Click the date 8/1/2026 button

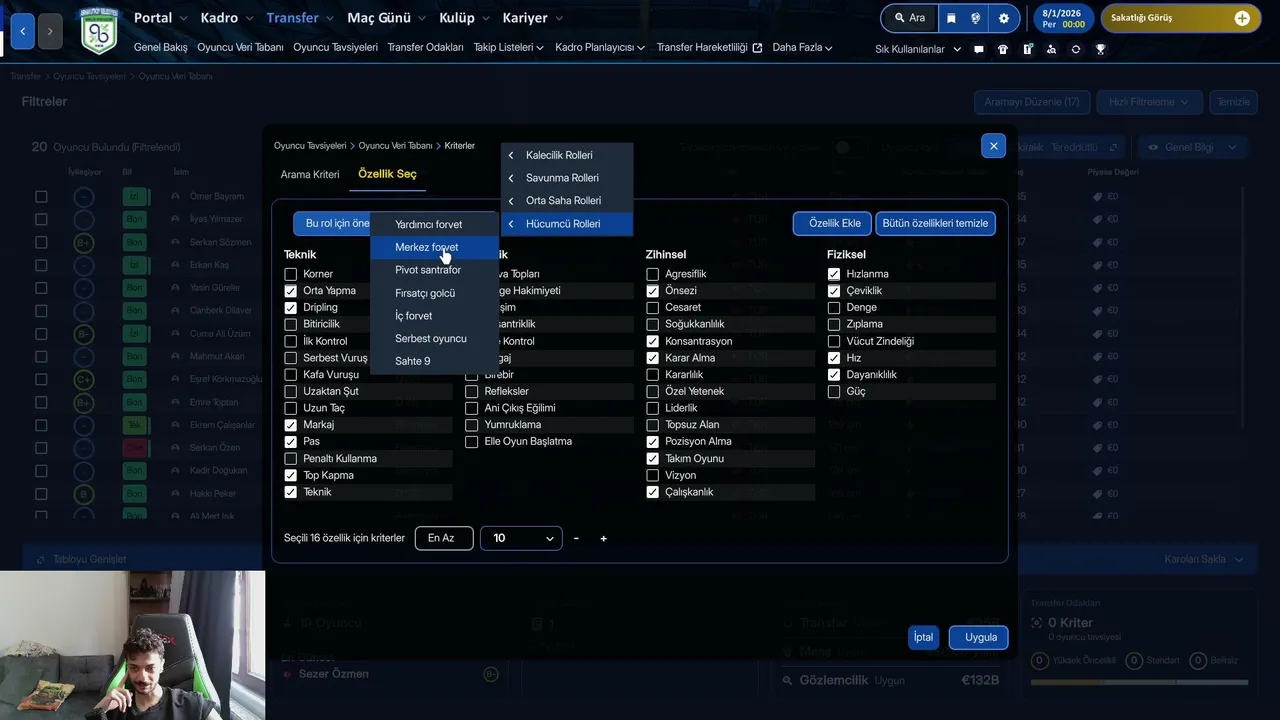pos(1062,18)
